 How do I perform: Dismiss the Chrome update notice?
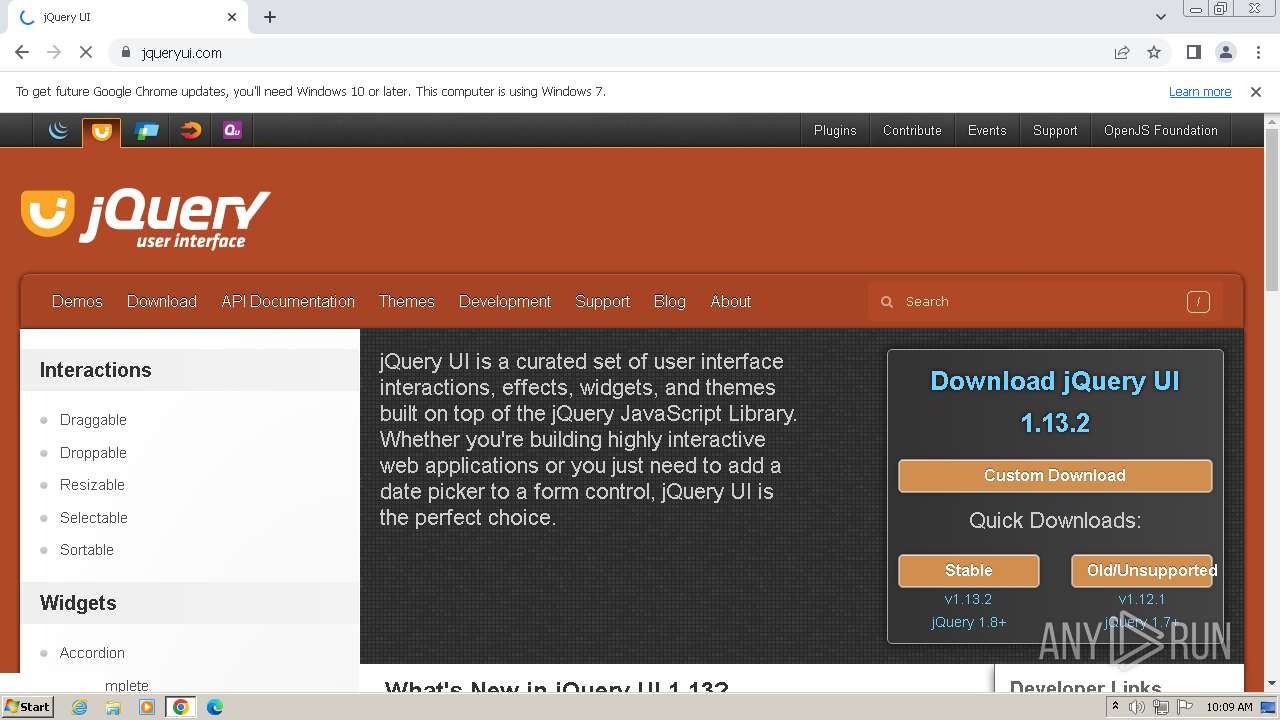click(1256, 91)
